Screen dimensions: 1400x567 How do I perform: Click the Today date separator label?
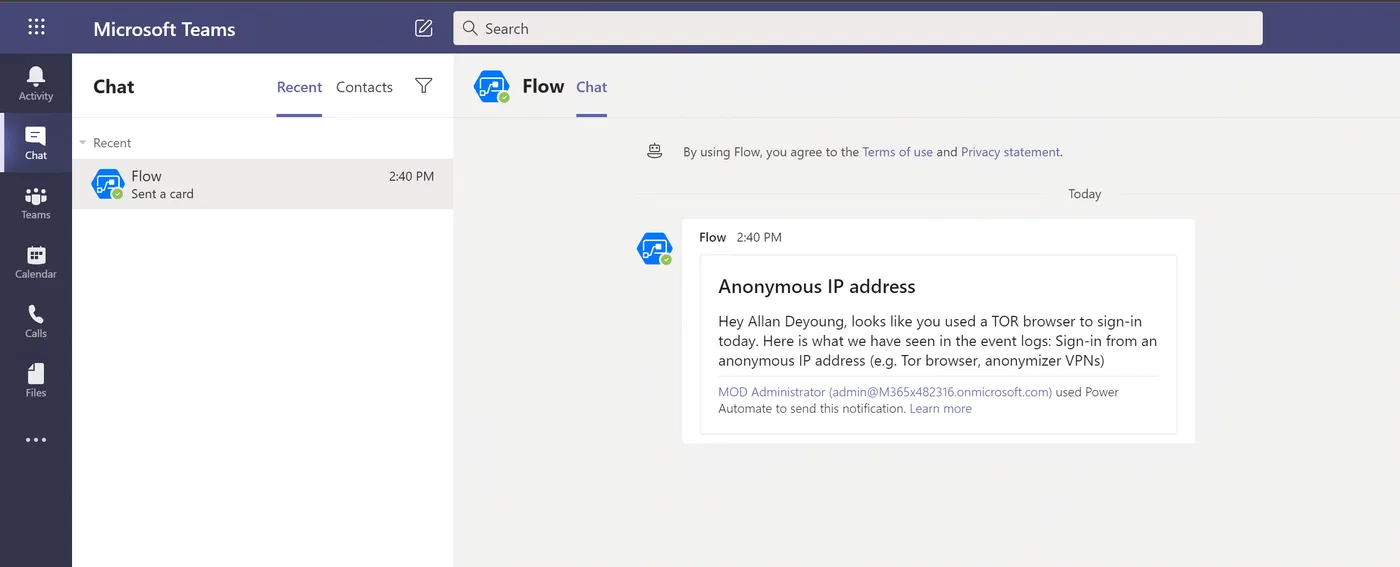[1084, 194]
